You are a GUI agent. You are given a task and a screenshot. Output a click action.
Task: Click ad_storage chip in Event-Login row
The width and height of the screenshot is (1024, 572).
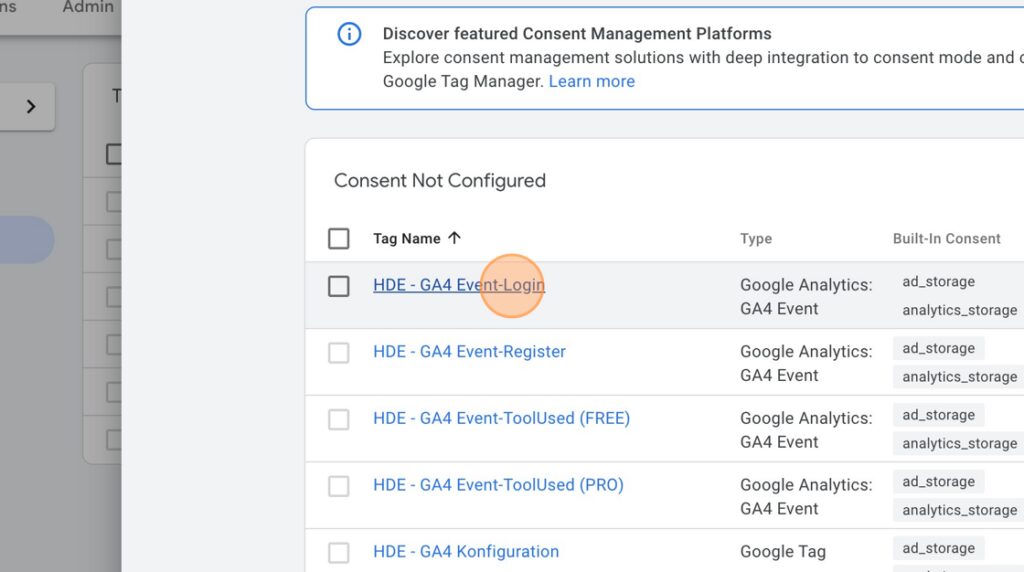click(x=938, y=281)
